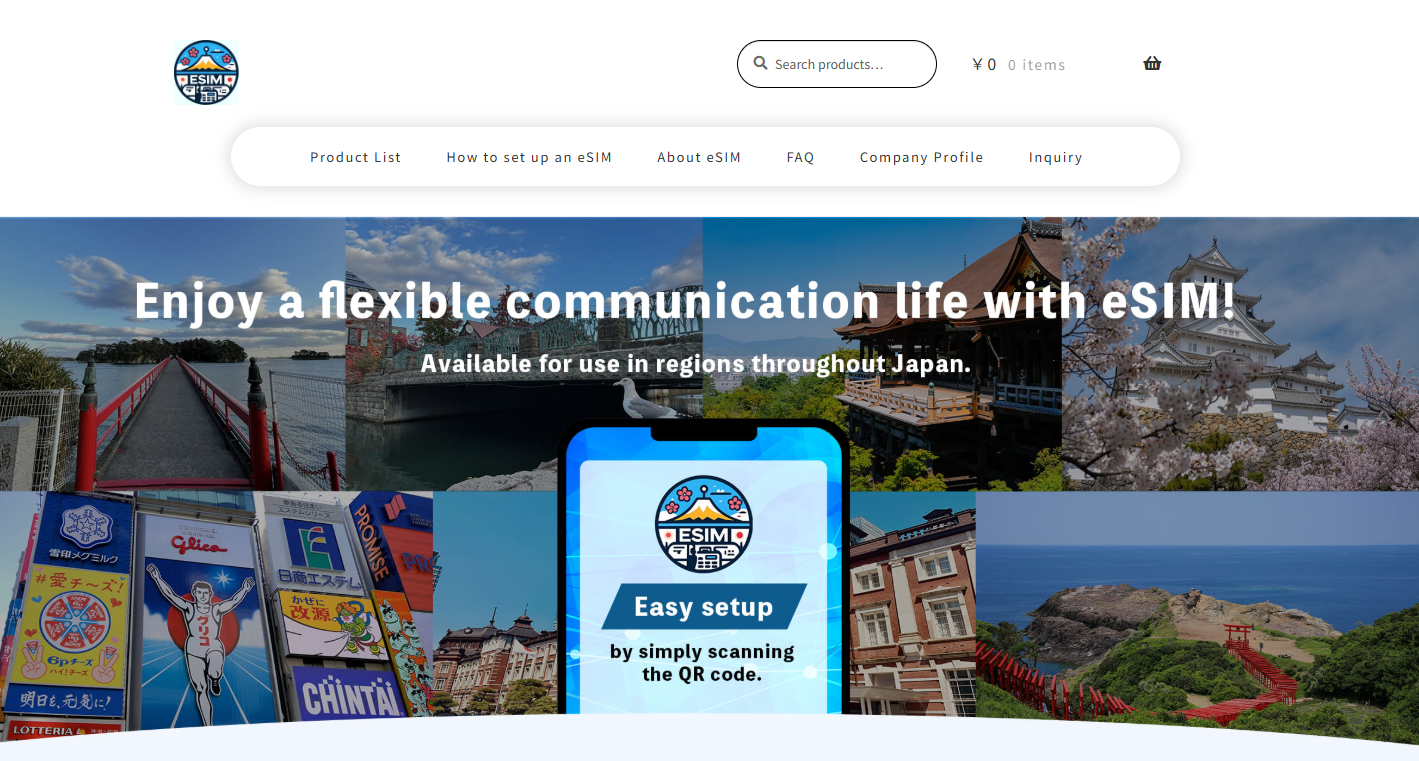Click the red bridge photo

[170, 420]
